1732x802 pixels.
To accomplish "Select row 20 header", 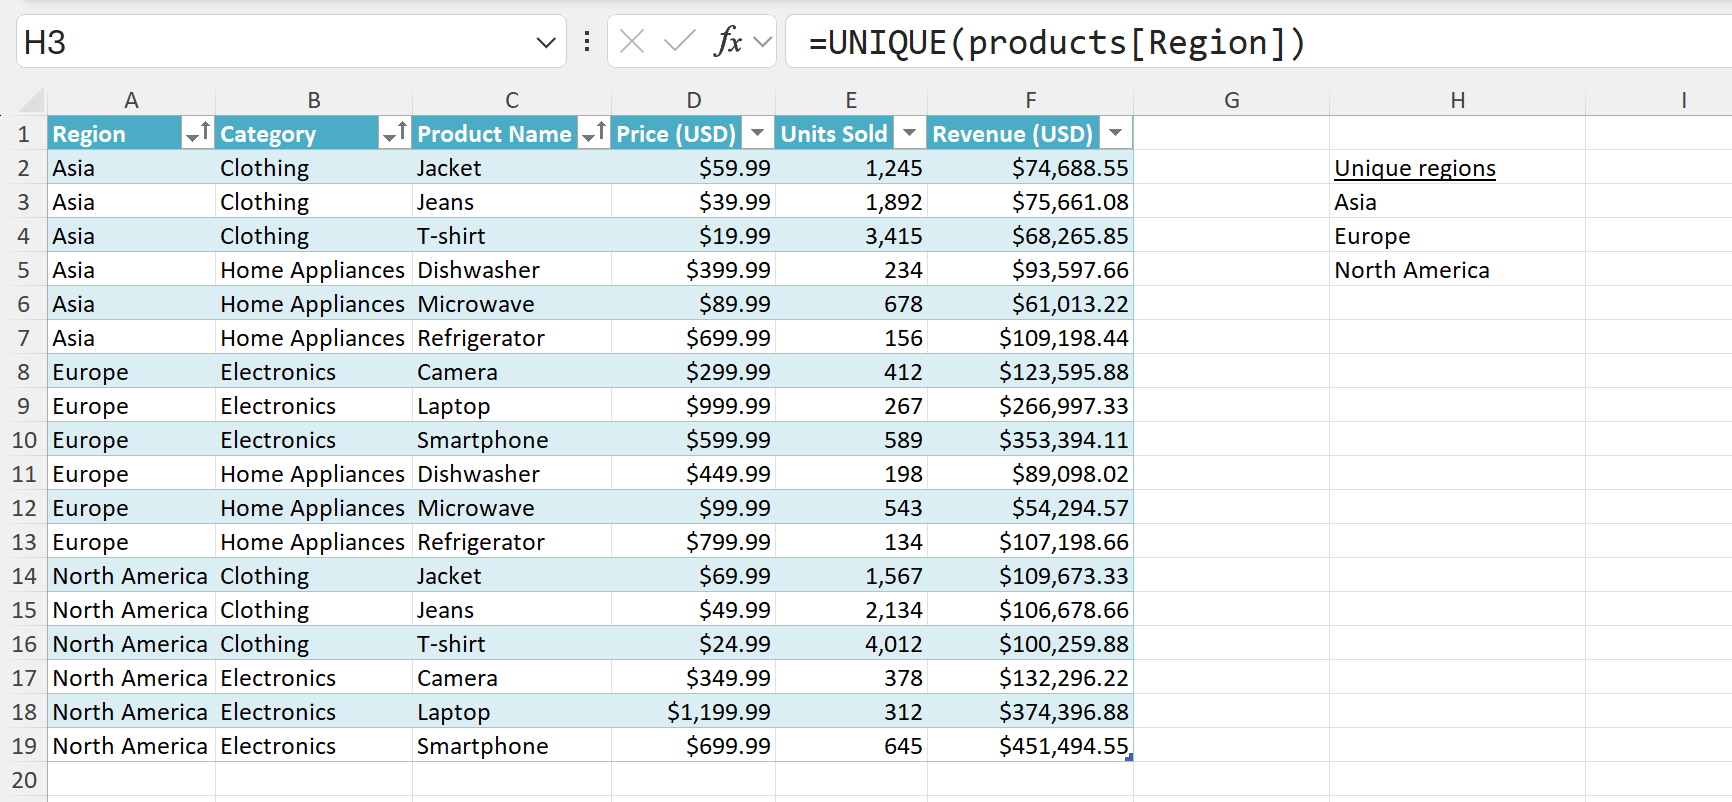I will (24, 780).
